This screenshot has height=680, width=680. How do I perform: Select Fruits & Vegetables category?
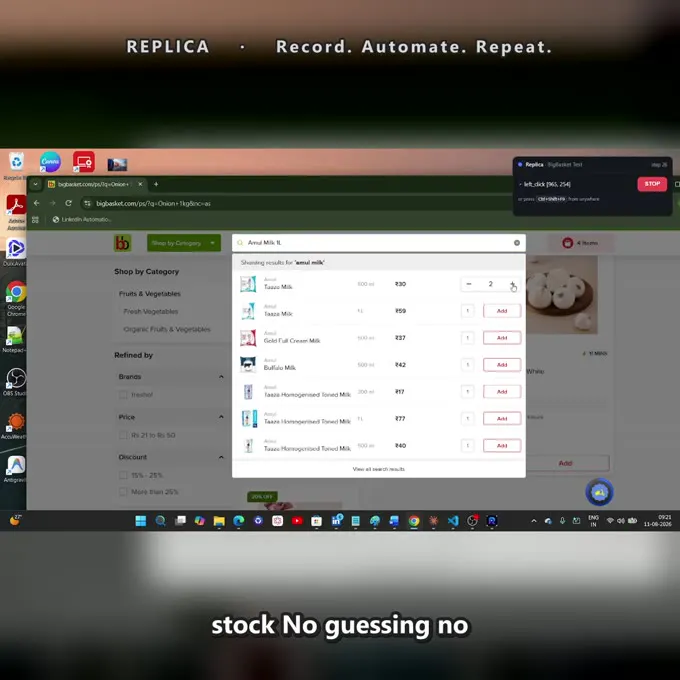[150, 294]
